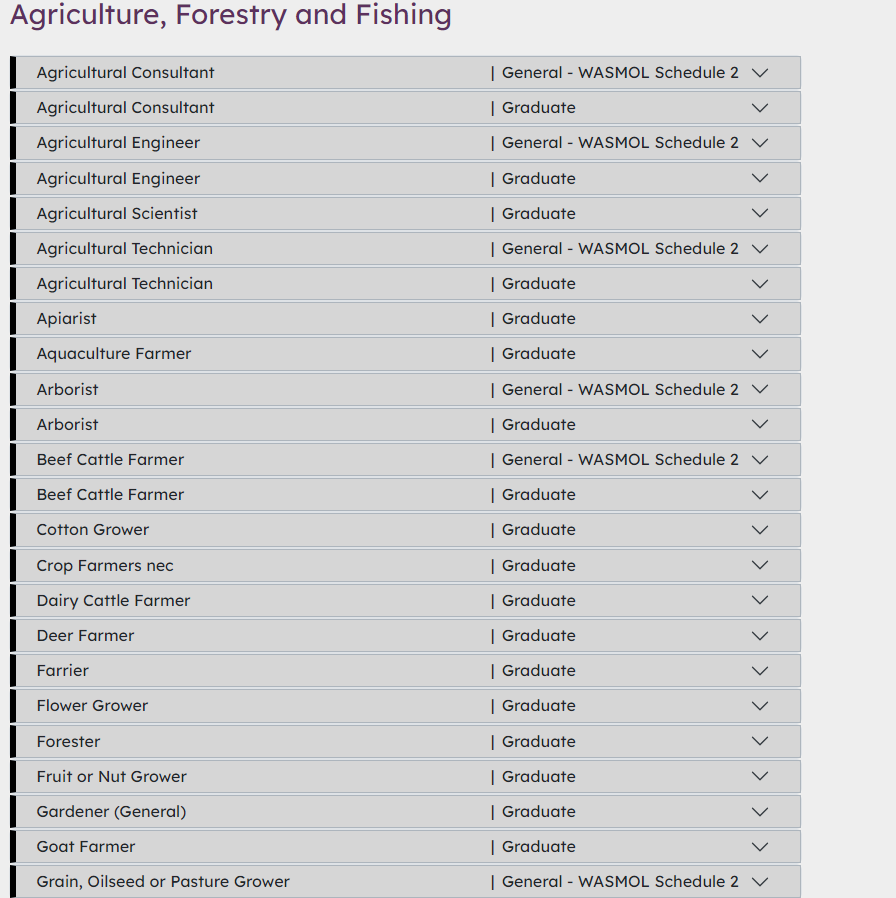Click the chevron next to Gardener (General)
Image resolution: width=896 pixels, height=898 pixels.
[x=760, y=811]
